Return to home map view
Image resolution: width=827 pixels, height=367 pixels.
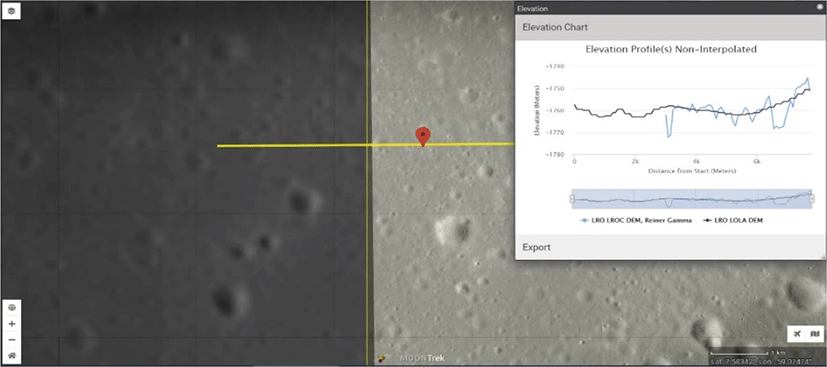click(x=12, y=356)
